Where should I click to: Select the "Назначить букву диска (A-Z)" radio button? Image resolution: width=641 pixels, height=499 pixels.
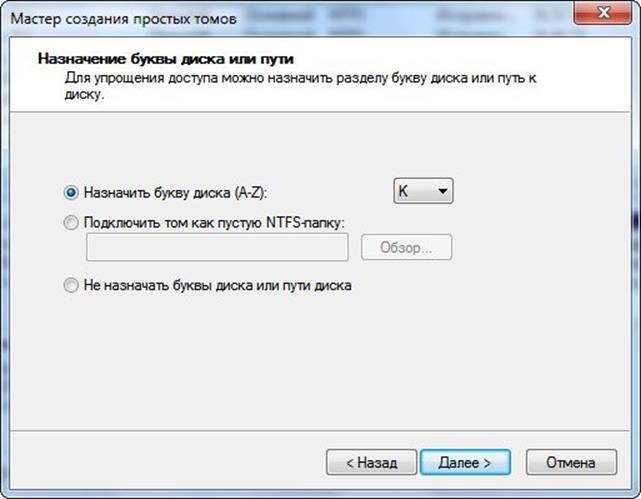coord(71,192)
